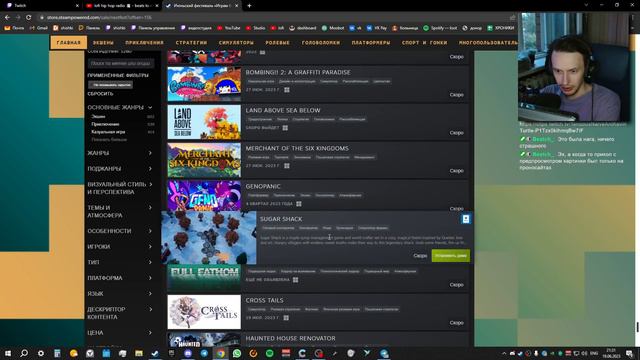Open Bombing!! 2 game thumbnail

coord(204,84)
